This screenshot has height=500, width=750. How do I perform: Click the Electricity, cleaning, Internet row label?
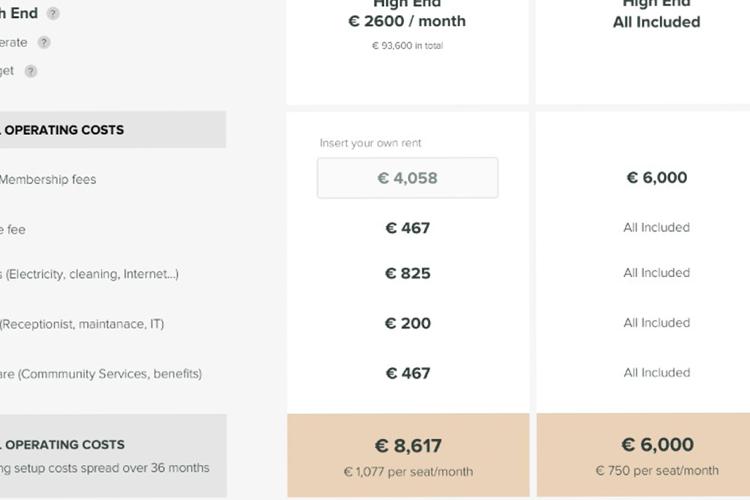click(89, 274)
